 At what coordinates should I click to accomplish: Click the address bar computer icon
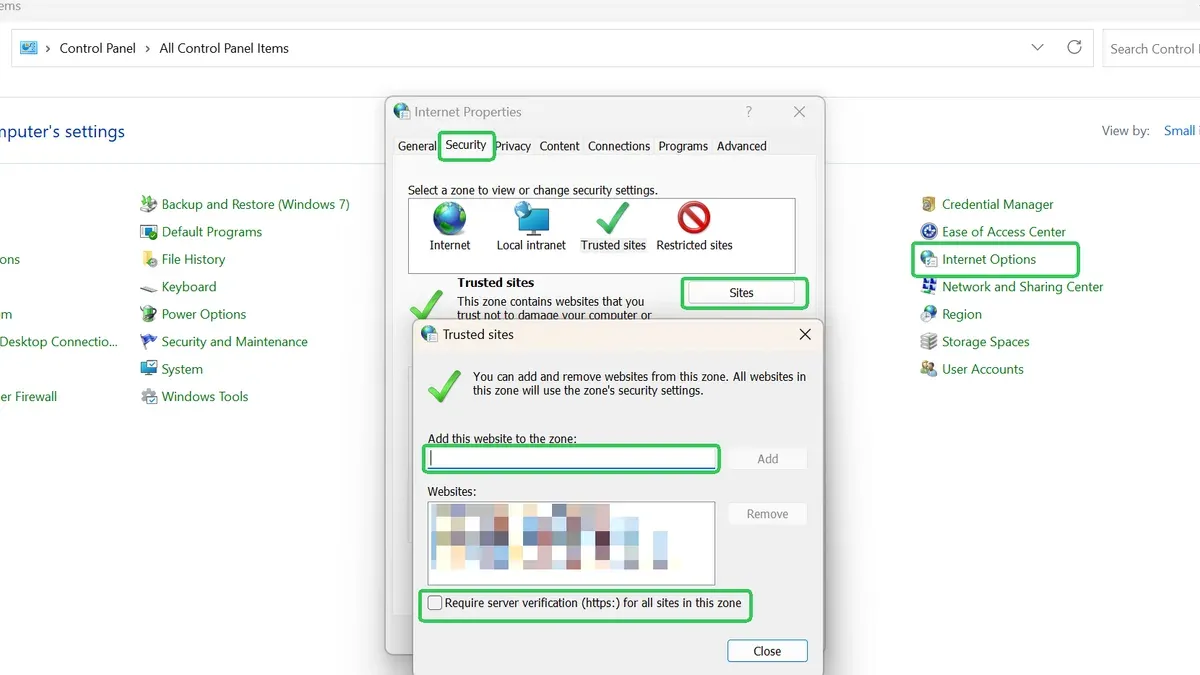click(x=28, y=48)
